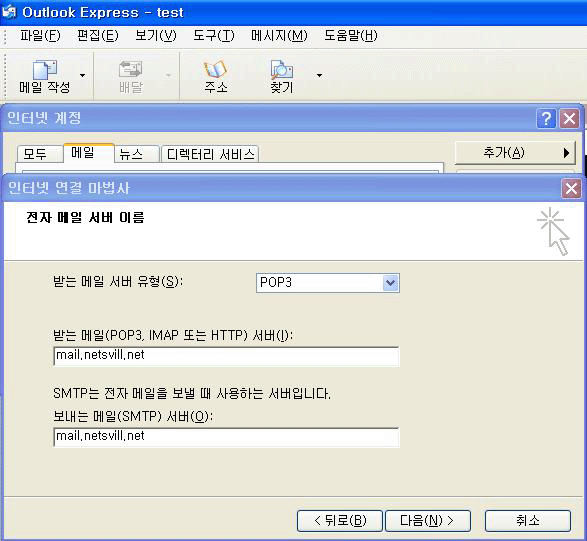Click the 배달 send/receive icon
The width and height of the screenshot is (587, 541).
131,70
